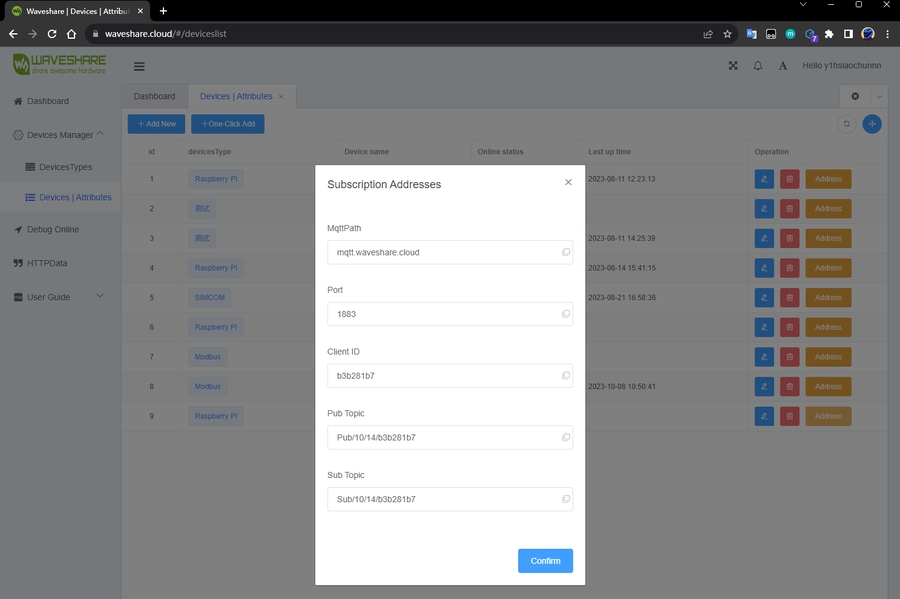Viewport: 900px width, 599px height.
Task: Enter fullscreen mode from header
Action: (733, 66)
